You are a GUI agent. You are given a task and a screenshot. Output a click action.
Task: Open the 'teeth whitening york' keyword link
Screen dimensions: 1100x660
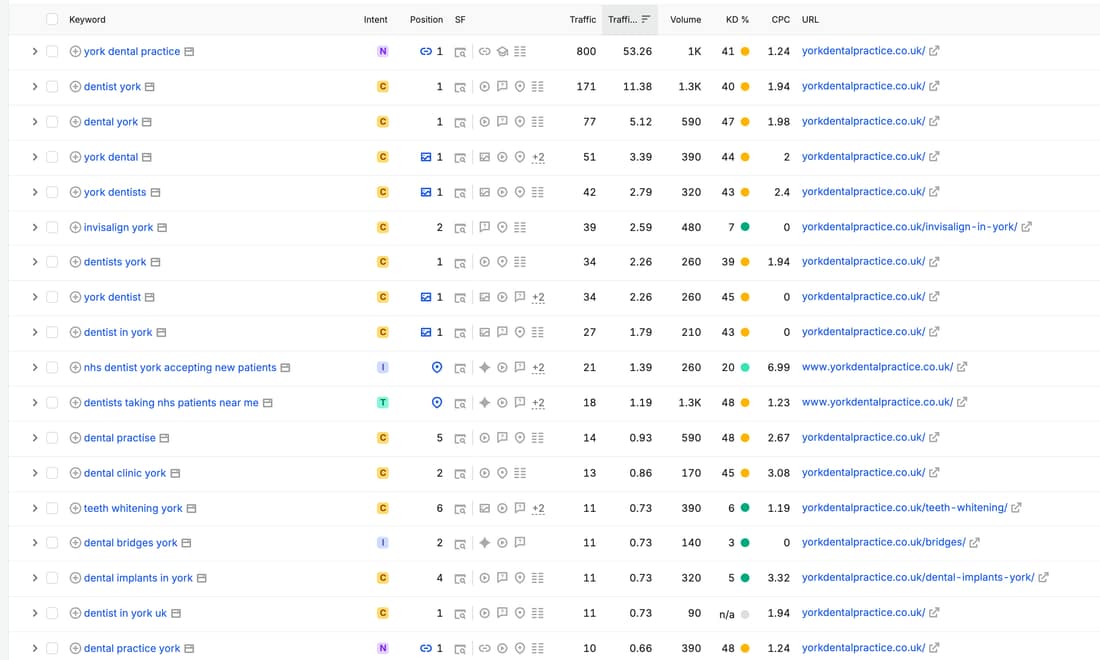(x=133, y=509)
